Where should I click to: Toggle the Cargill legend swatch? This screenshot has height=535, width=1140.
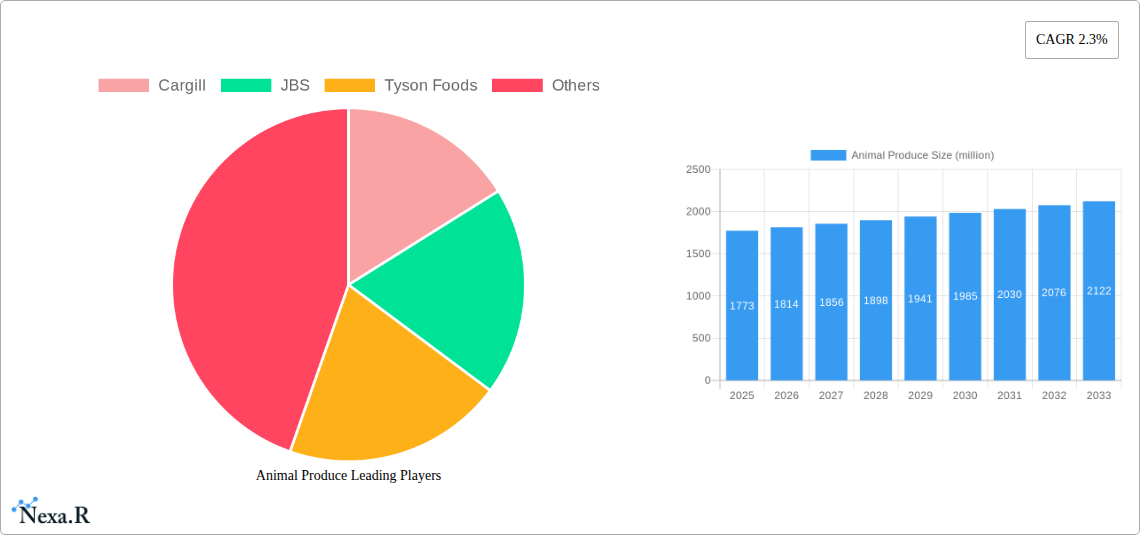[124, 86]
